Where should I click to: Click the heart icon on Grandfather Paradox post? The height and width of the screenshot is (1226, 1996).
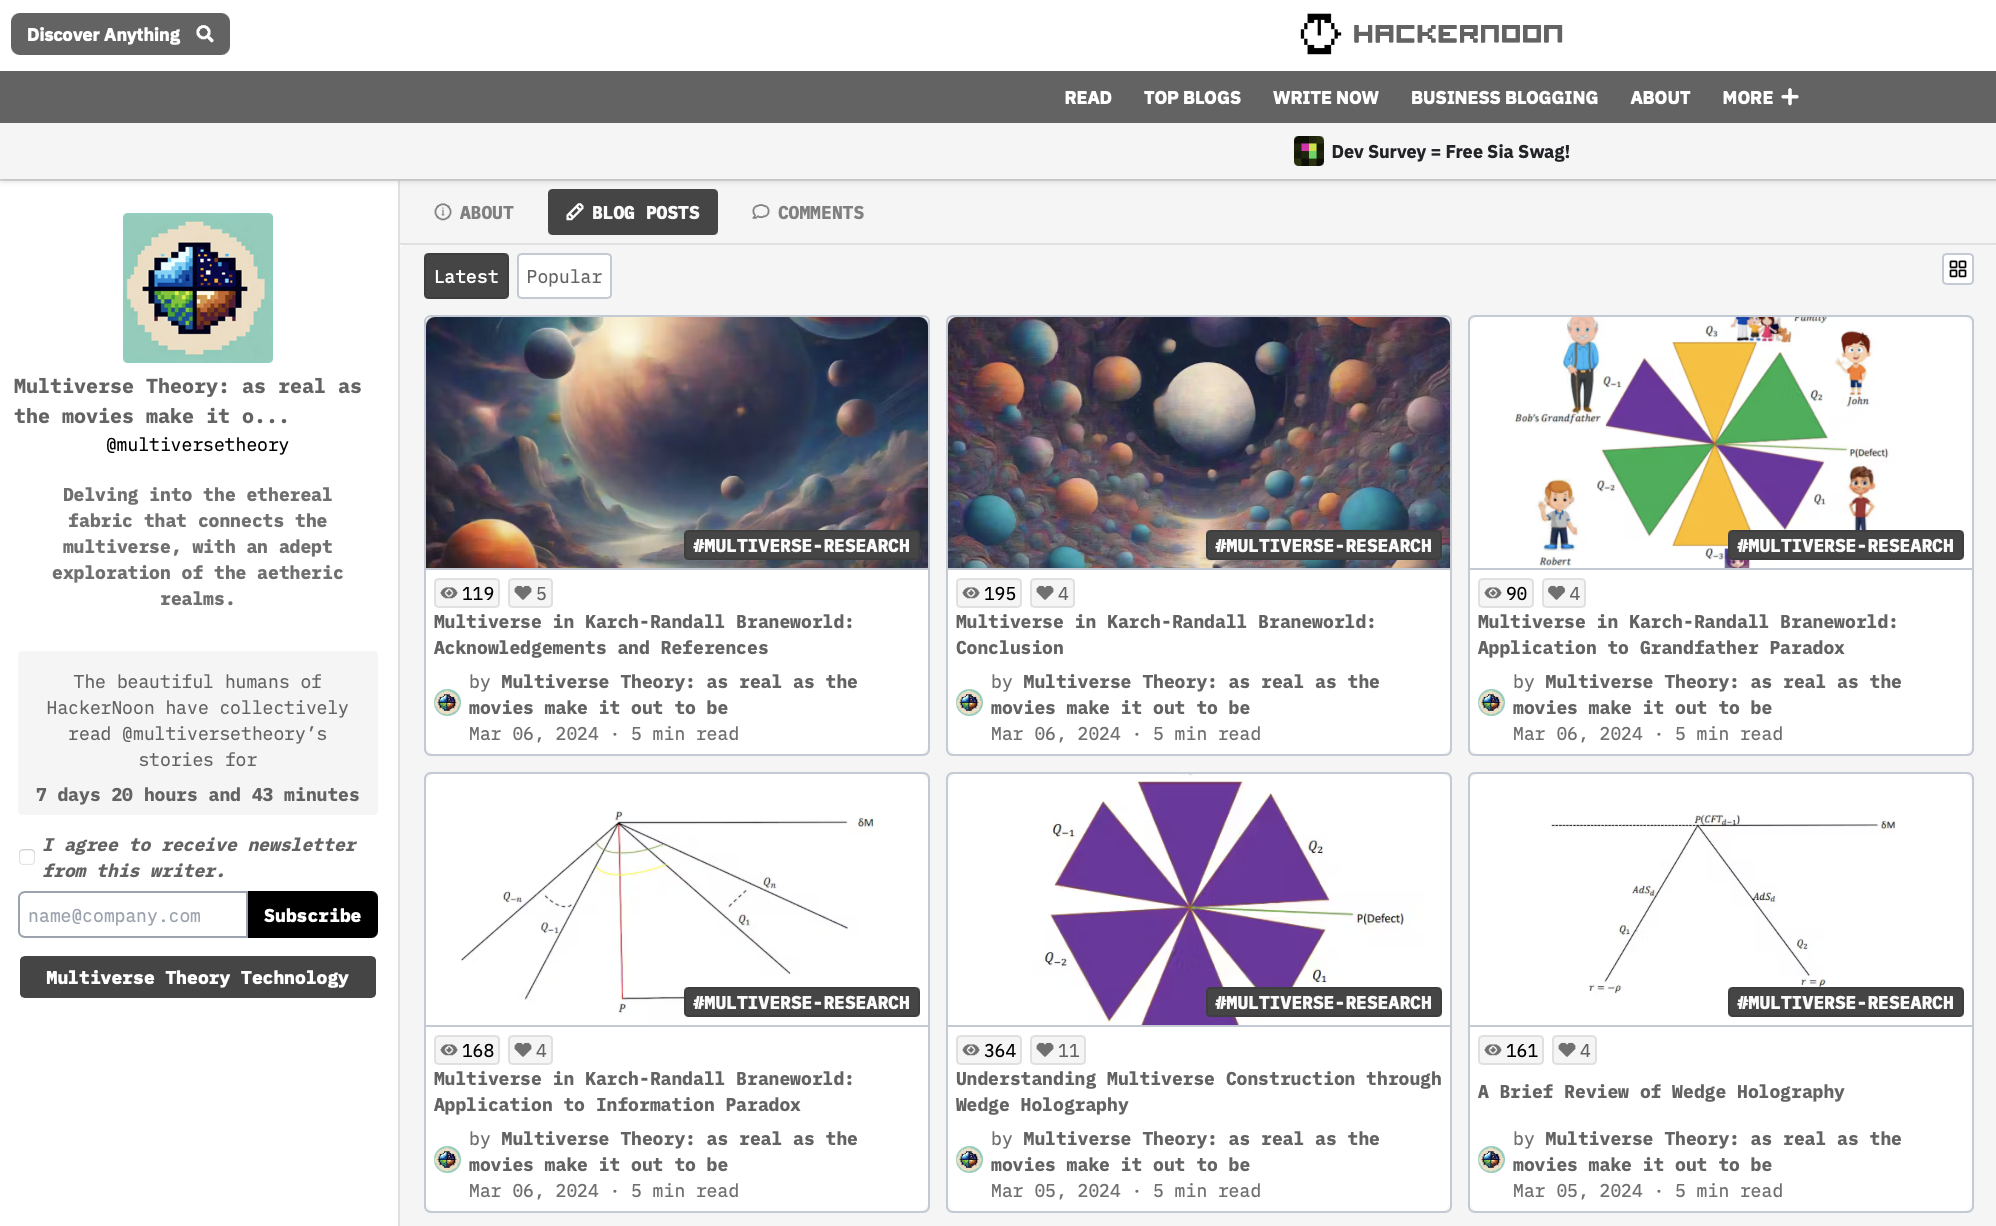(1556, 593)
